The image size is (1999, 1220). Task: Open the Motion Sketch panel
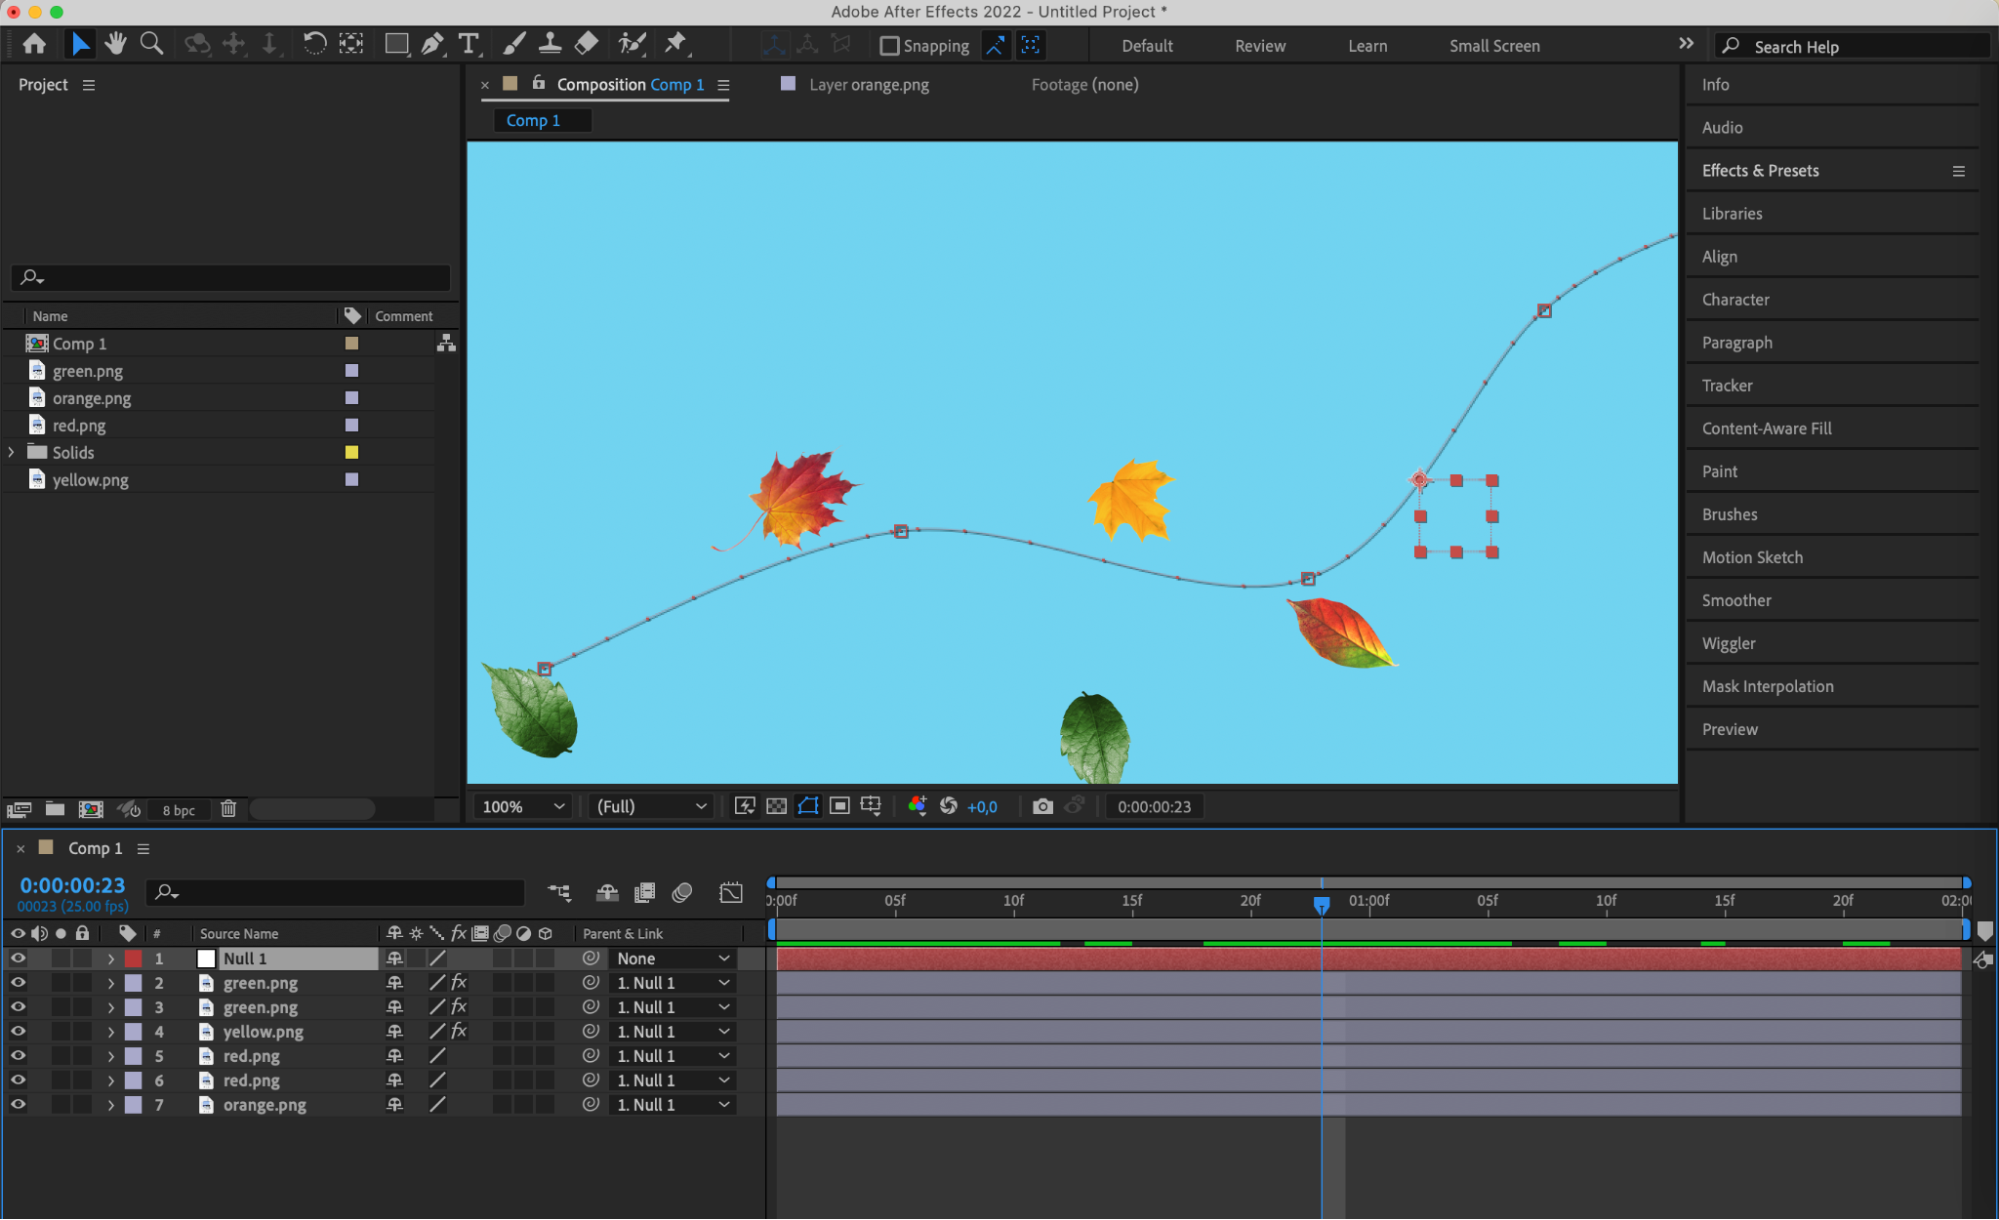[x=1751, y=557]
